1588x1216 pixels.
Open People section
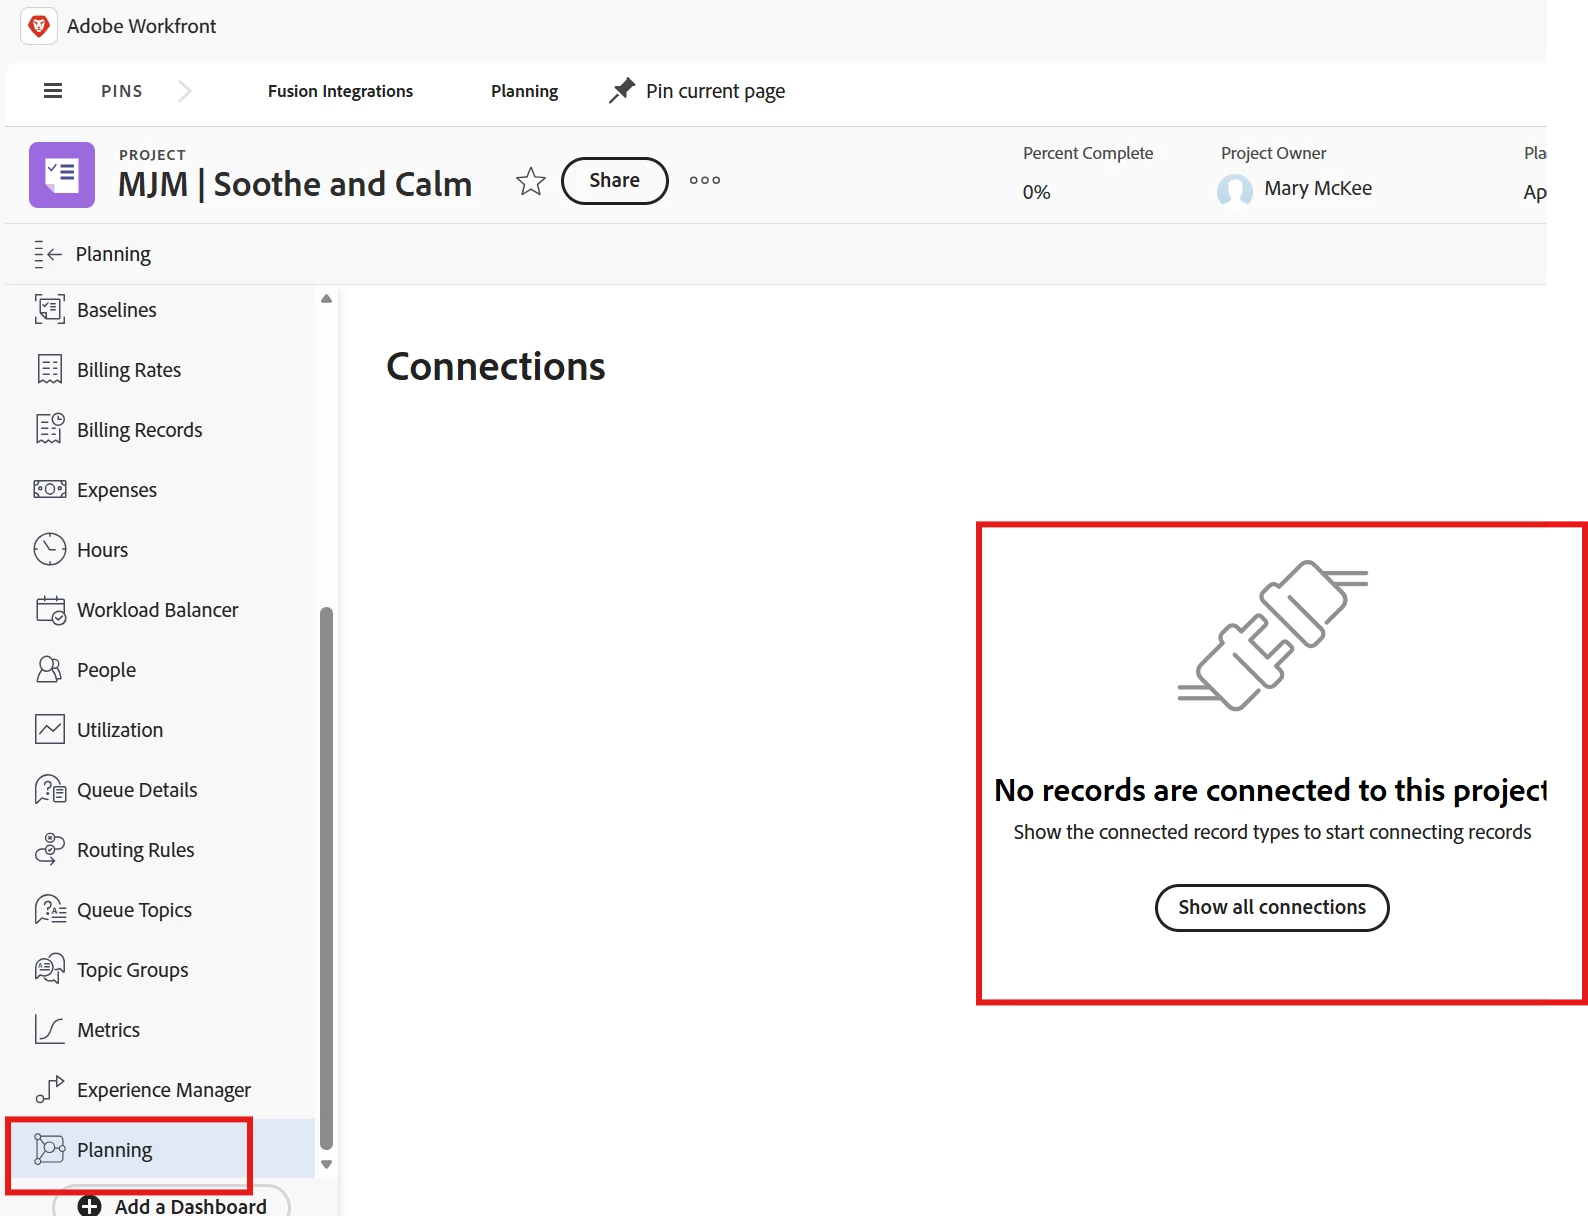coord(106,670)
